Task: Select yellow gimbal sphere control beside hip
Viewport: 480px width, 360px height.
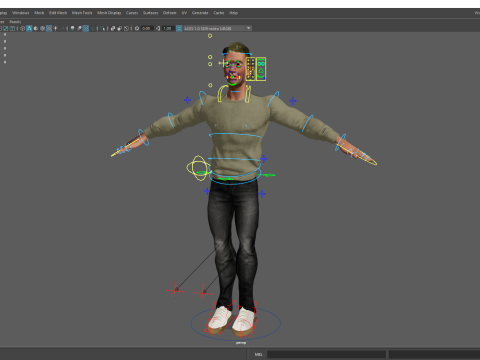Action: coord(198,168)
